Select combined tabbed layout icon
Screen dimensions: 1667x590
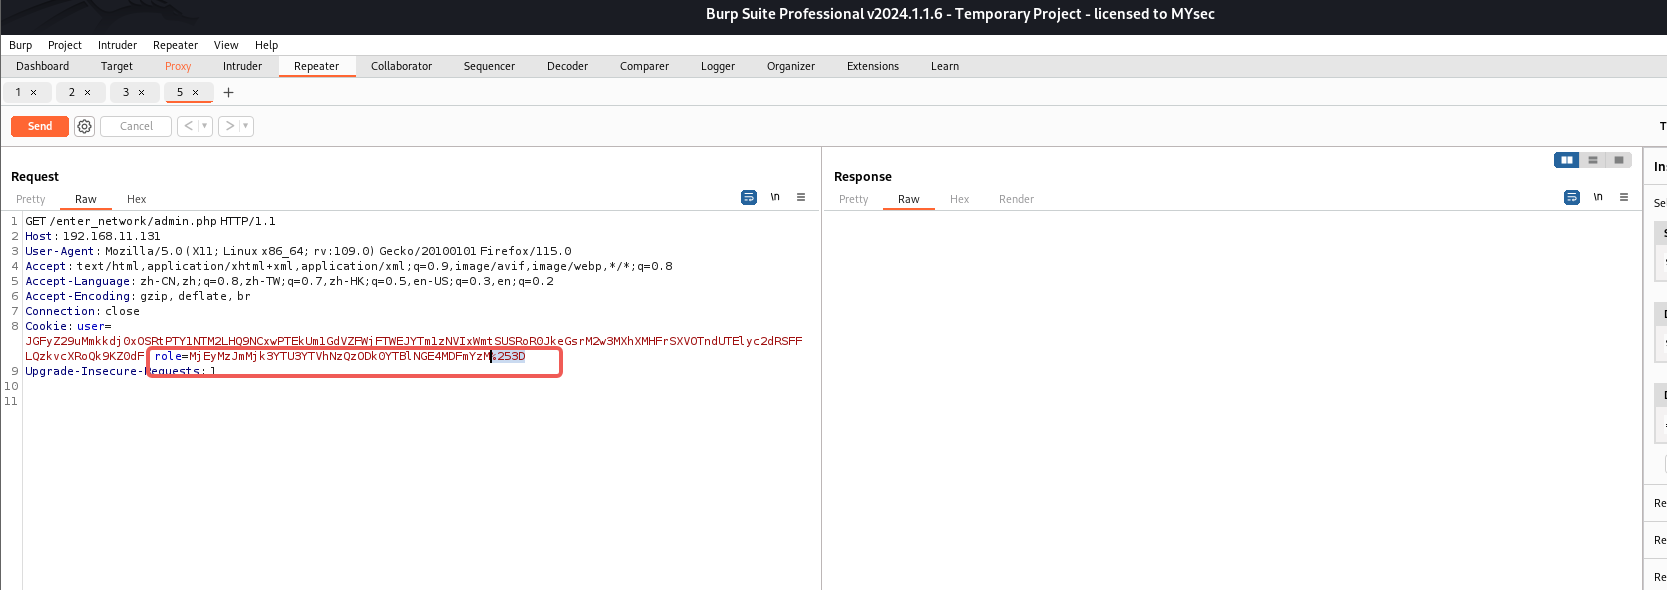1619,160
